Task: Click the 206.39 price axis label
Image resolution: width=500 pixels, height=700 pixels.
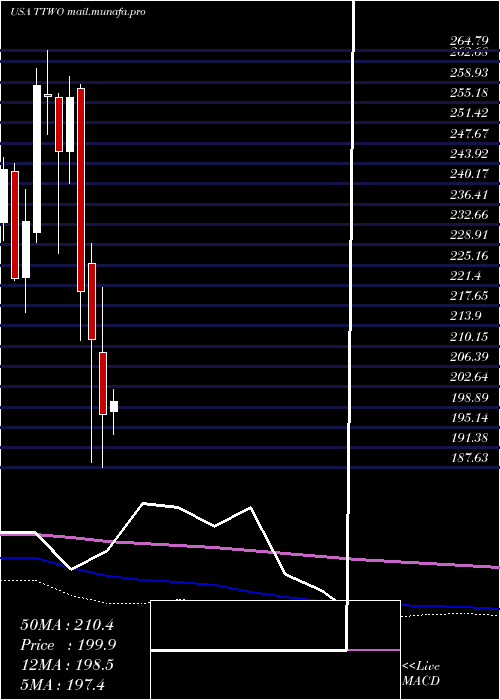Action: [x=469, y=357]
